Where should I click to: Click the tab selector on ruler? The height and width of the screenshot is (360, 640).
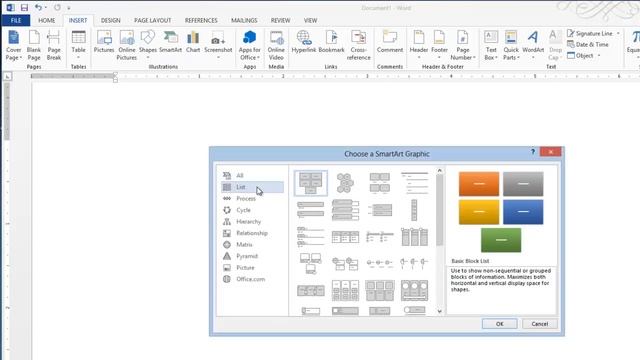point(7,76)
